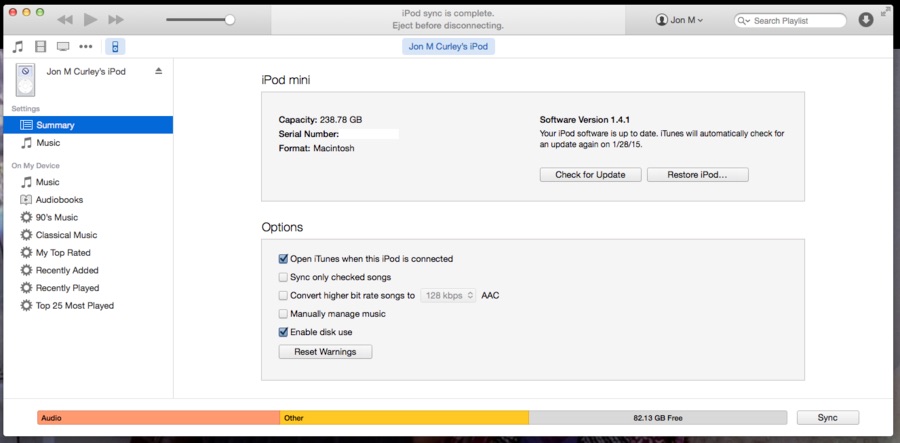Image resolution: width=900 pixels, height=443 pixels.
Task: Open the Music library icon in toolbar
Action: coord(18,46)
